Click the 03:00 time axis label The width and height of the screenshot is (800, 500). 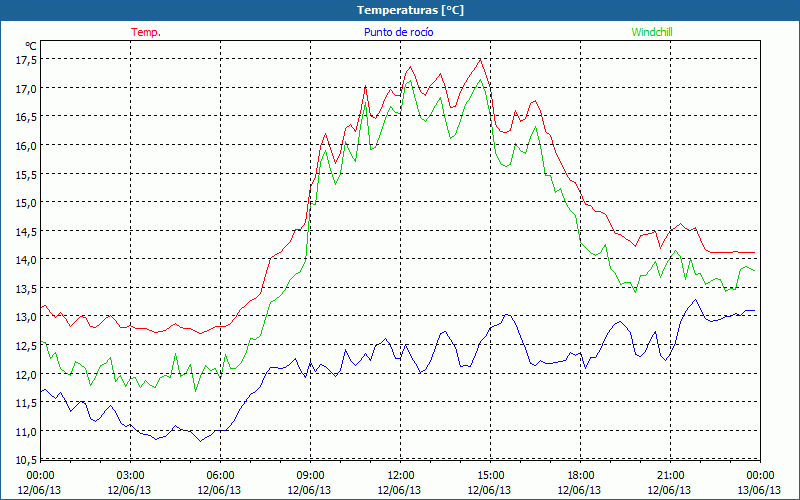coord(130,476)
